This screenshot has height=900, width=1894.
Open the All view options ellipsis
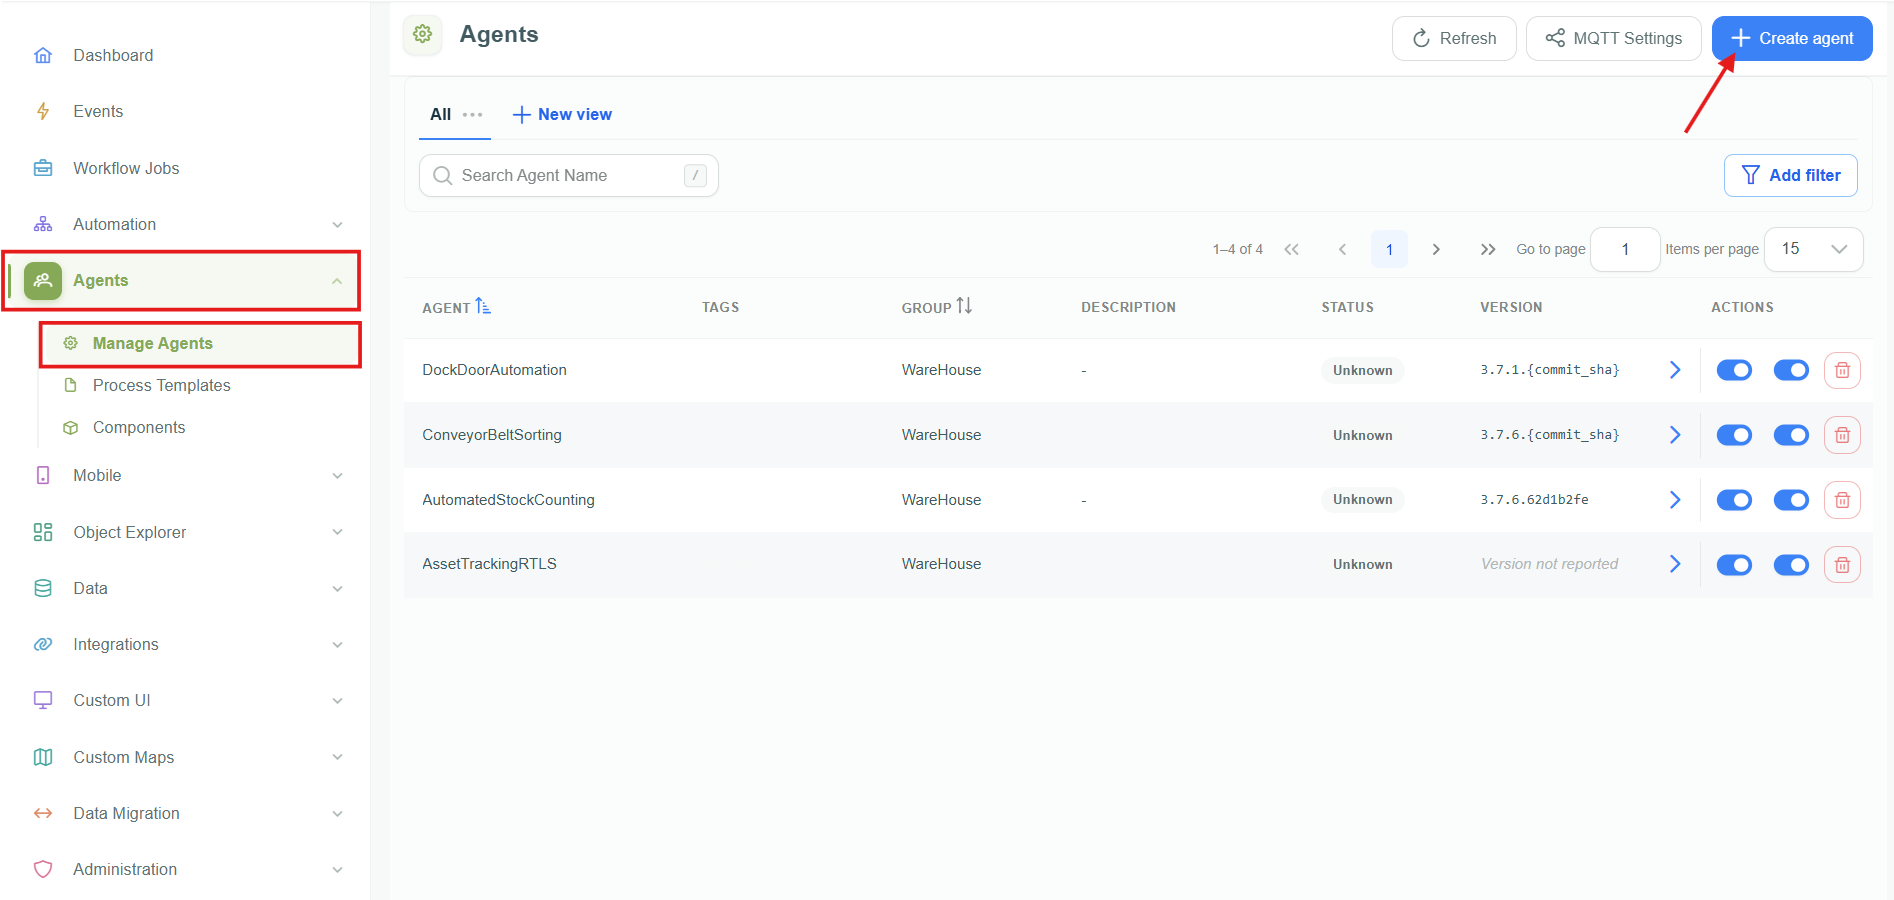coord(473,114)
